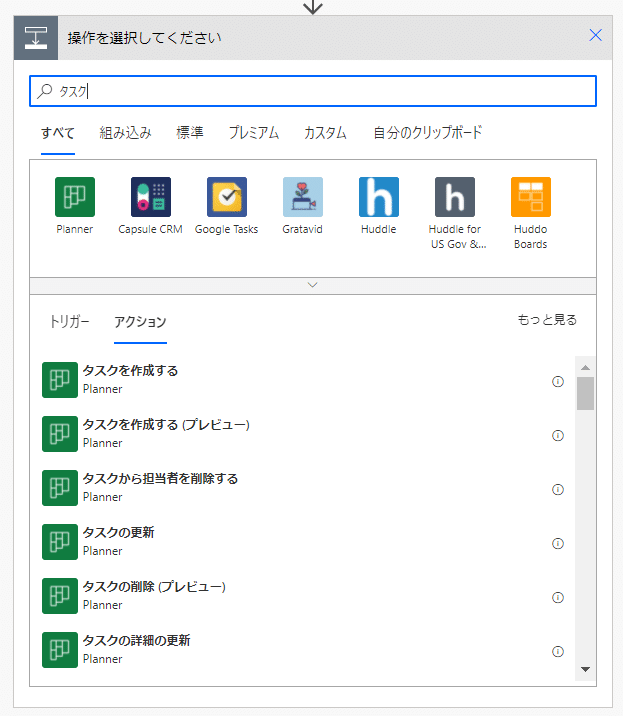
Task: Switch to the カスタム tab
Action: (x=325, y=133)
